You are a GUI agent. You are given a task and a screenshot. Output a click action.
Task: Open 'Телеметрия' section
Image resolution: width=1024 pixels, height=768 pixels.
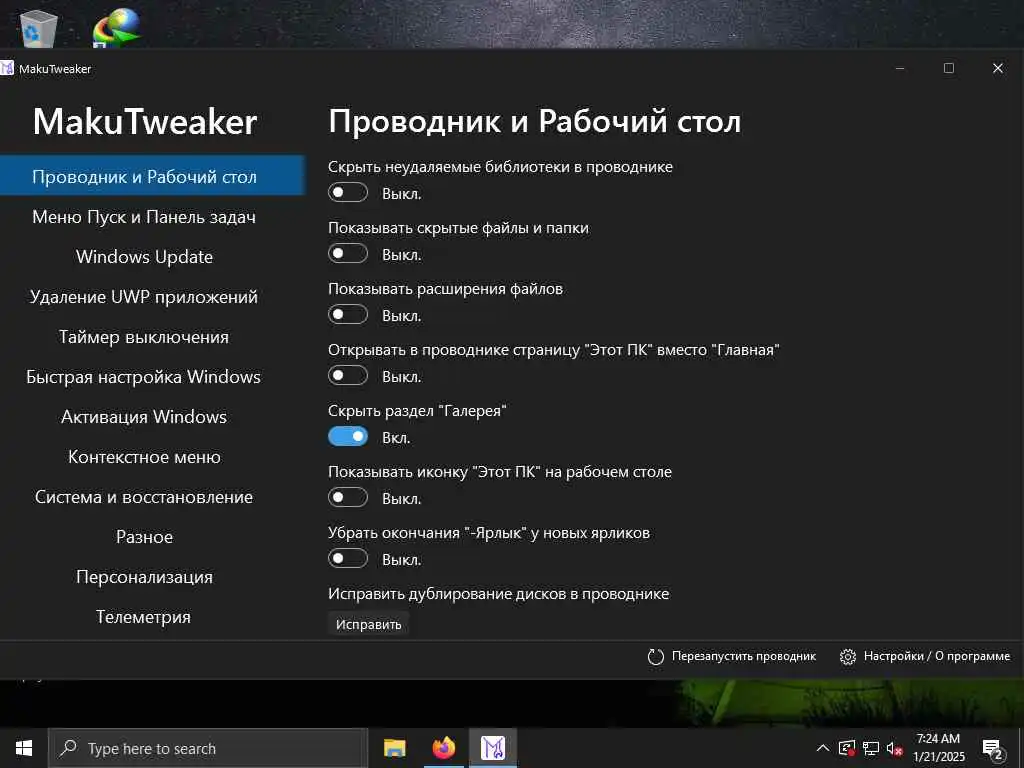[x=144, y=616]
